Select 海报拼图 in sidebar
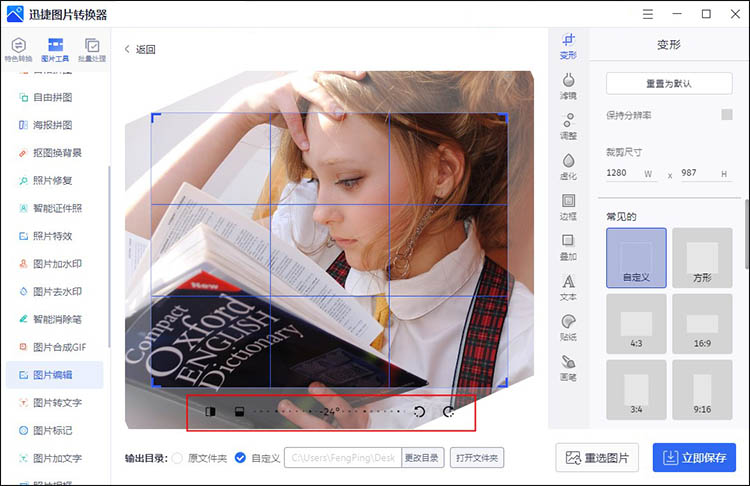750x486 pixels. 53,125
